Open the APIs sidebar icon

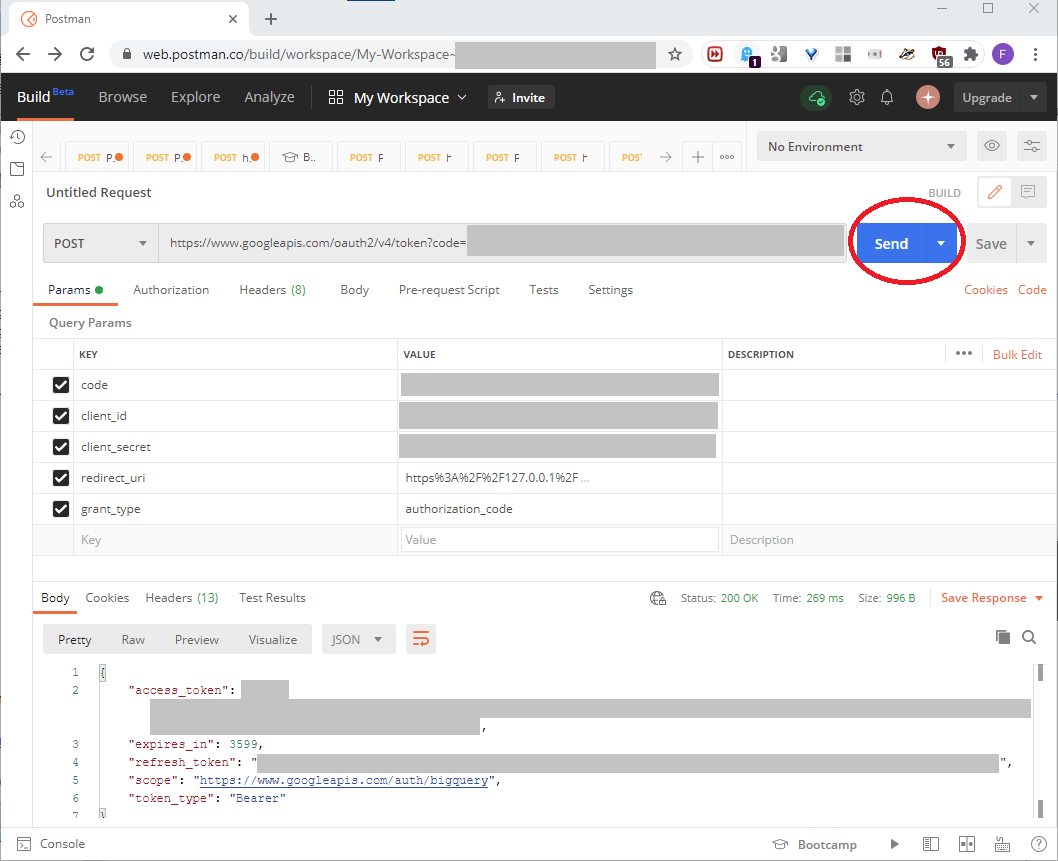(x=18, y=201)
